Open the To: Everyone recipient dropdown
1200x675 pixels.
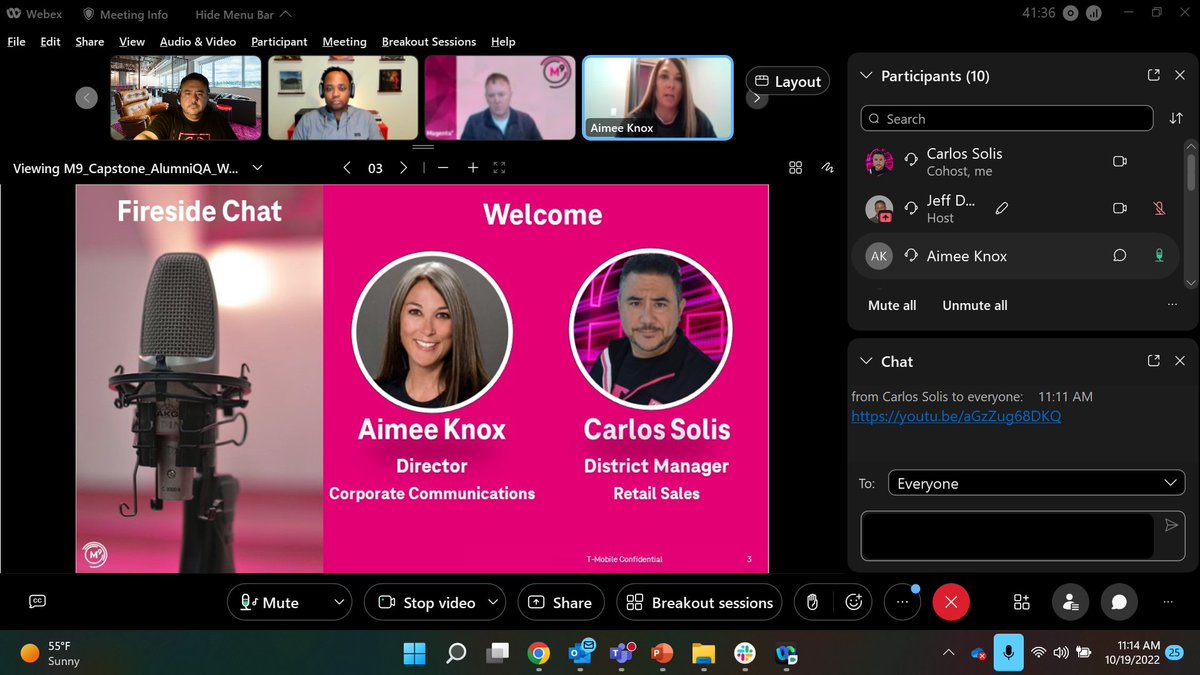coord(1035,483)
